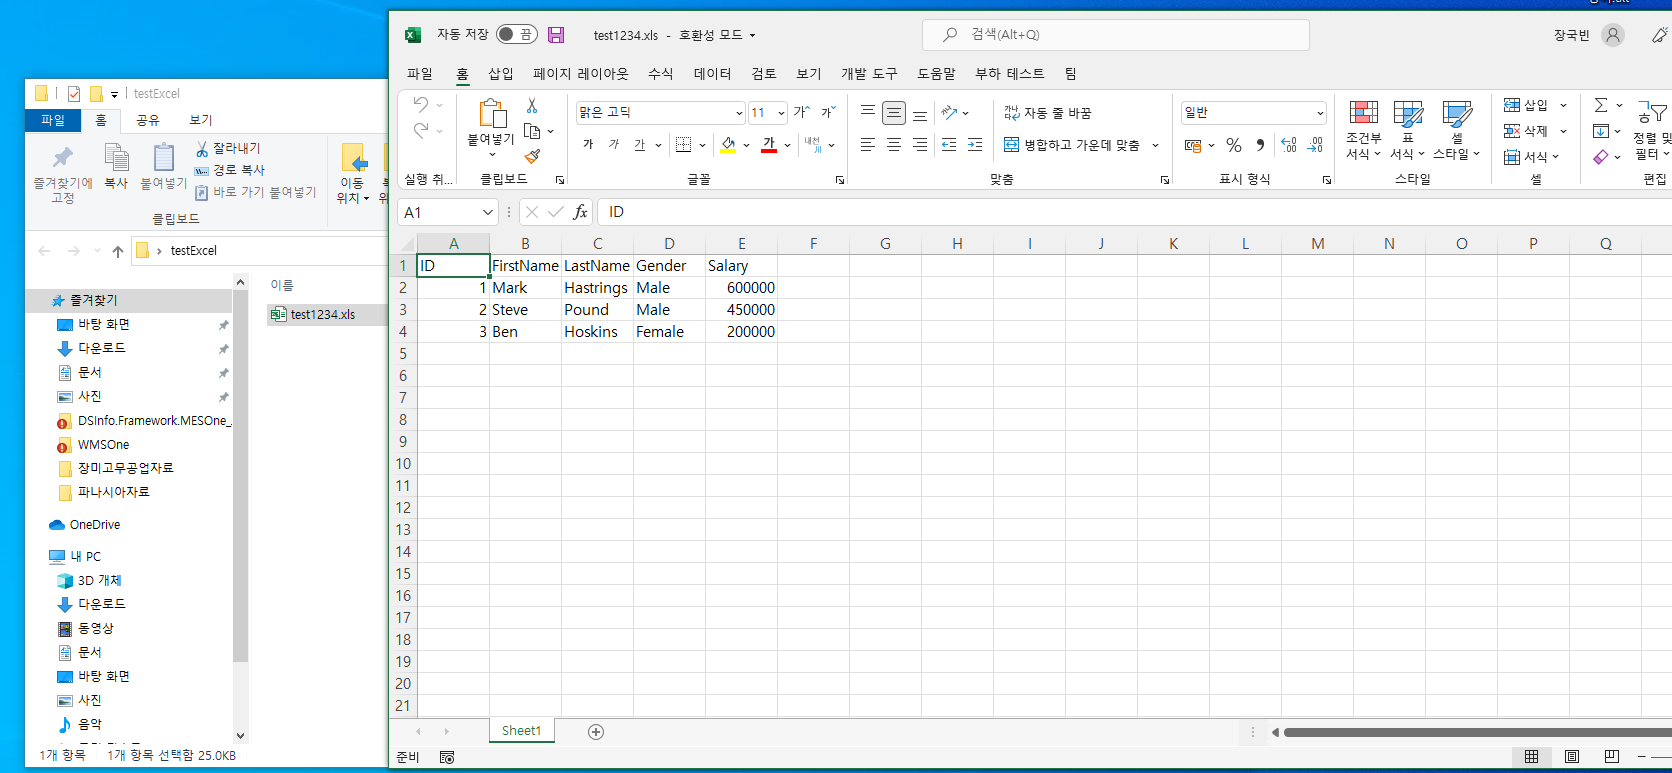Open the Developer (개발 도구) tab

869,74
